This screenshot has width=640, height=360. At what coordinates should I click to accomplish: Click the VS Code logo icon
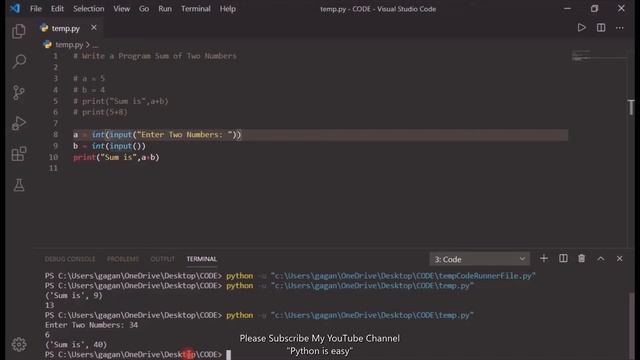click(x=15, y=9)
